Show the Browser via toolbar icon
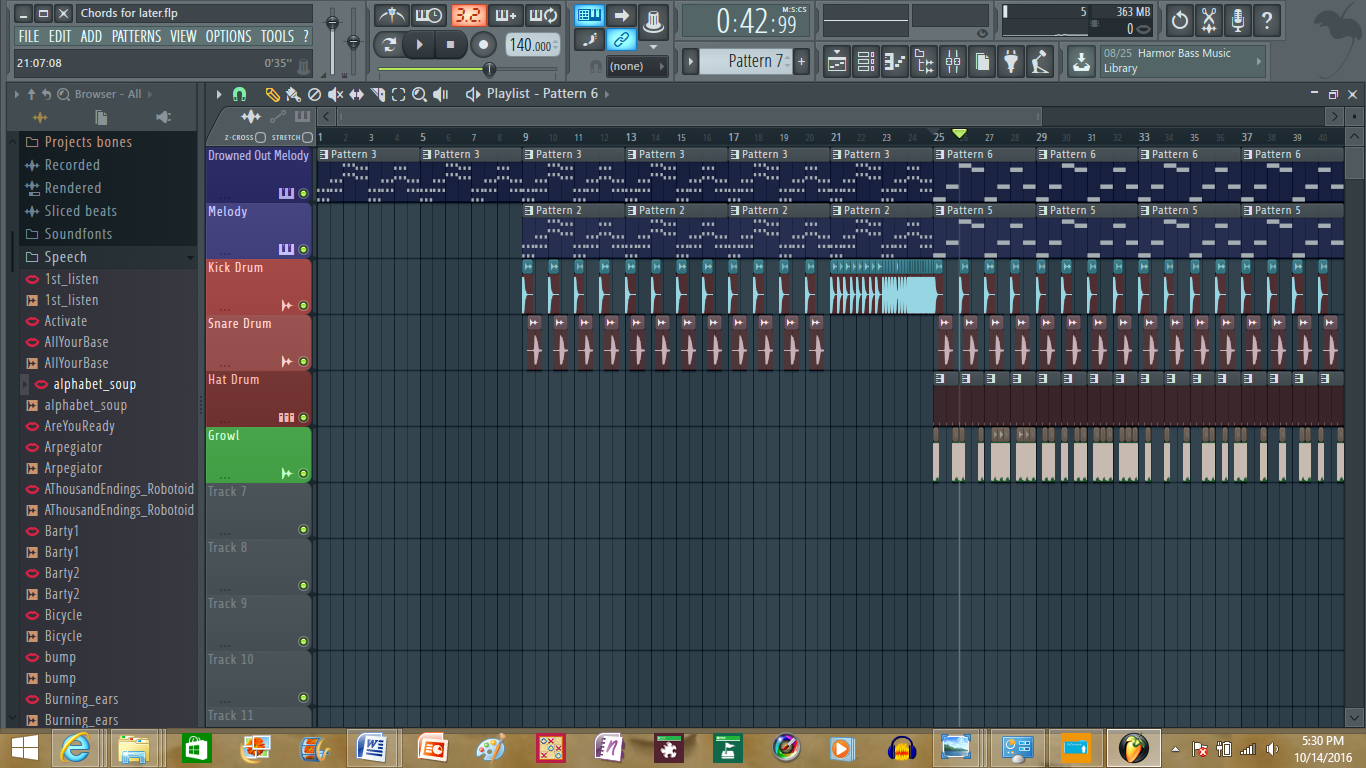This screenshot has height=768, width=1366. click(924, 62)
